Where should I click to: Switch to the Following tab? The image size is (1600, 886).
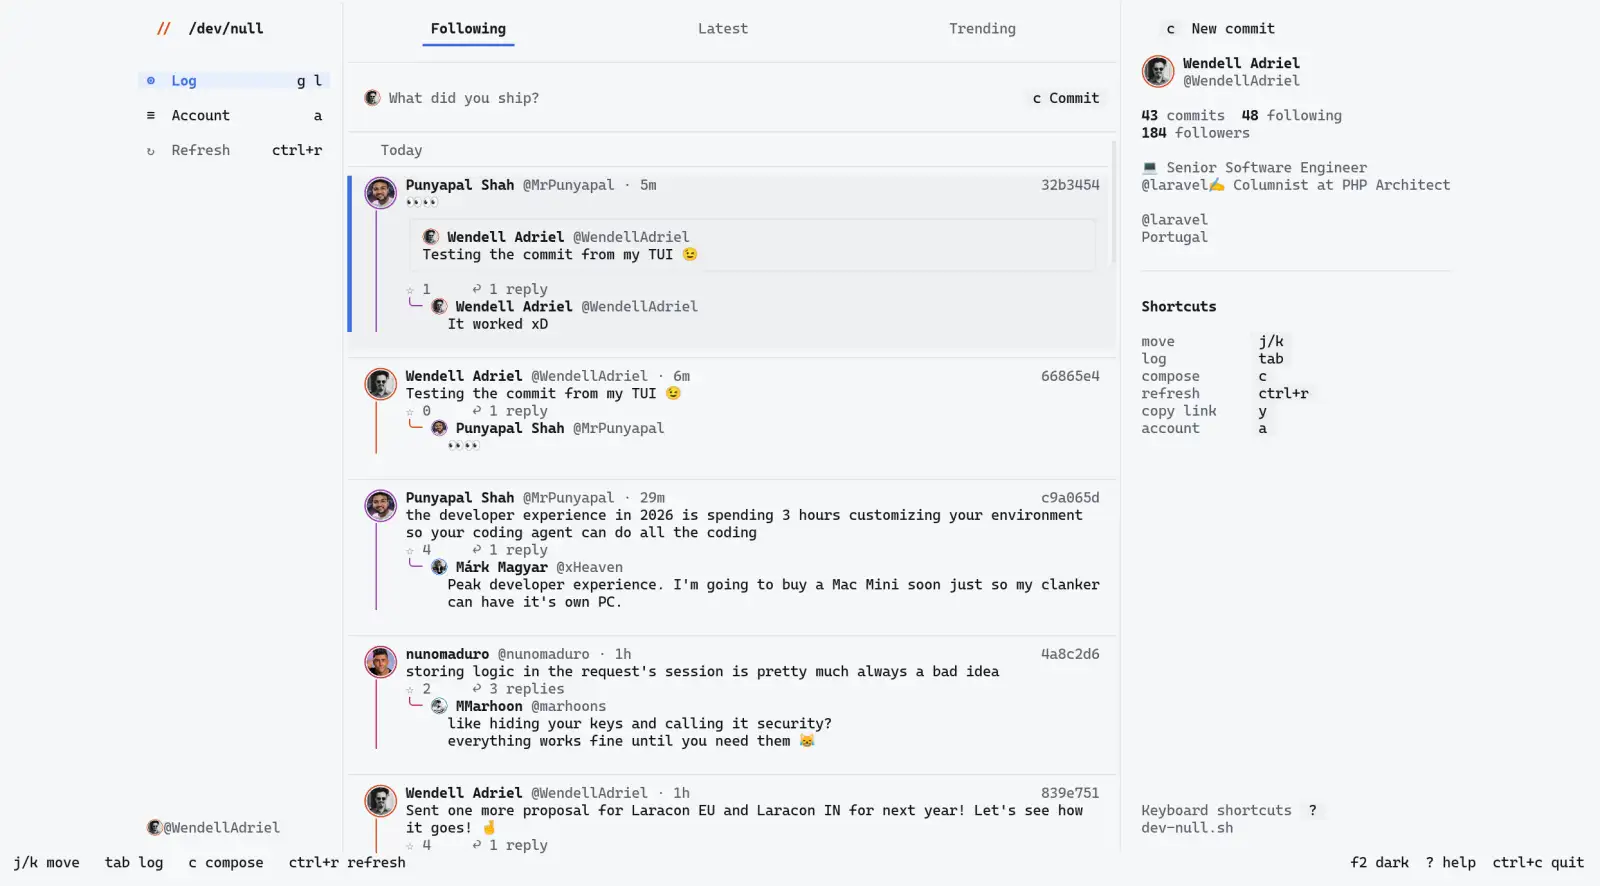[468, 29]
